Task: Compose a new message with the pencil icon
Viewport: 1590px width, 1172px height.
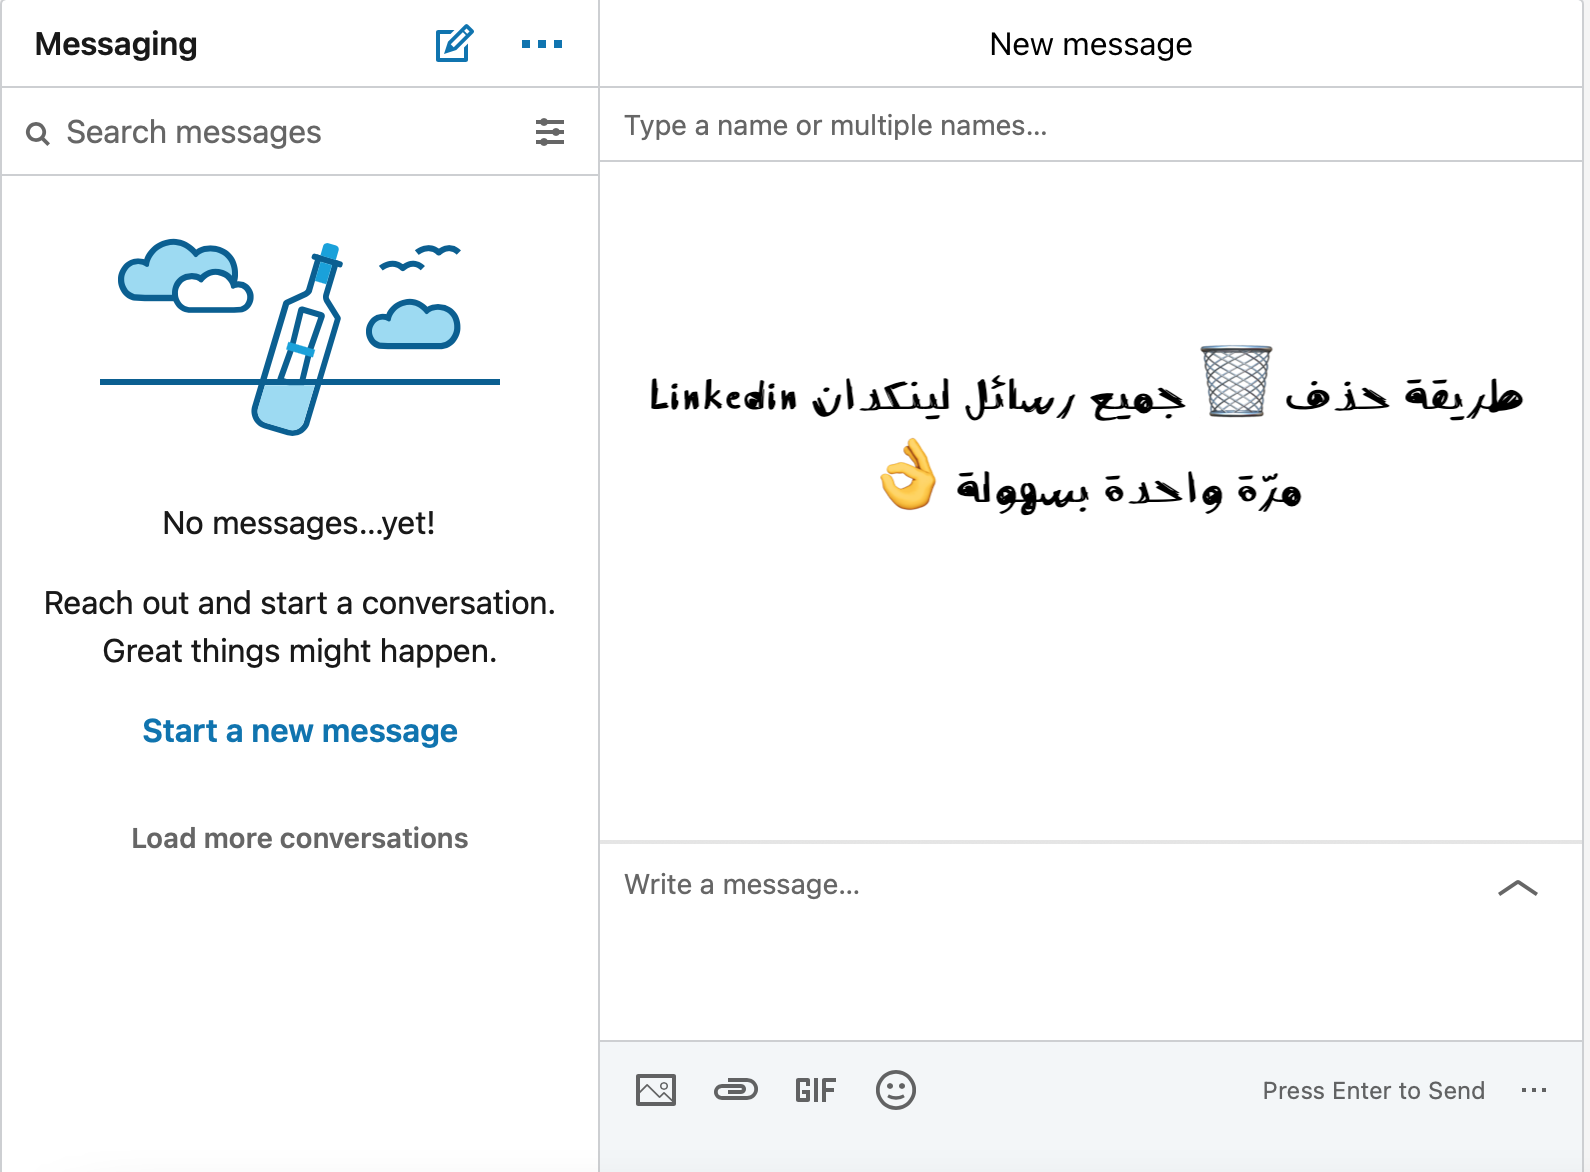Action: (452, 43)
